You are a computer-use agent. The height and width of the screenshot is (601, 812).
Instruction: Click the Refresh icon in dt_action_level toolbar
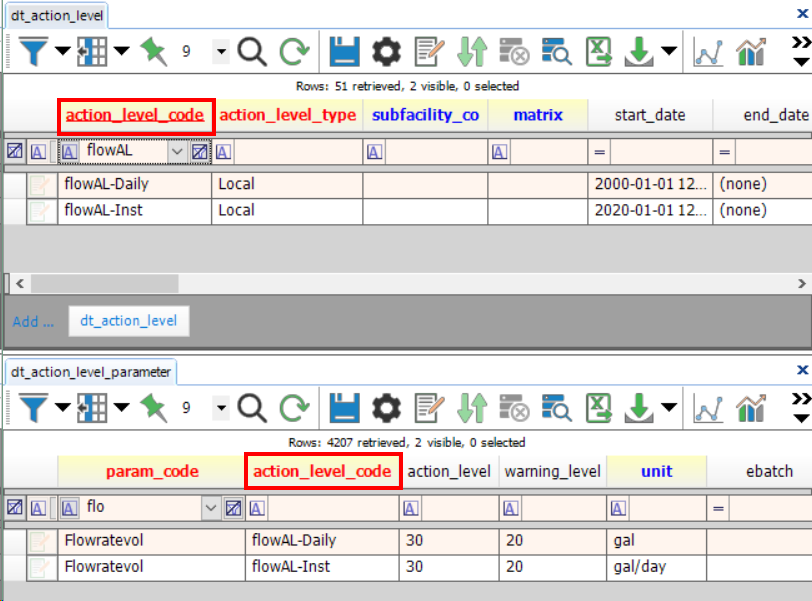294,51
